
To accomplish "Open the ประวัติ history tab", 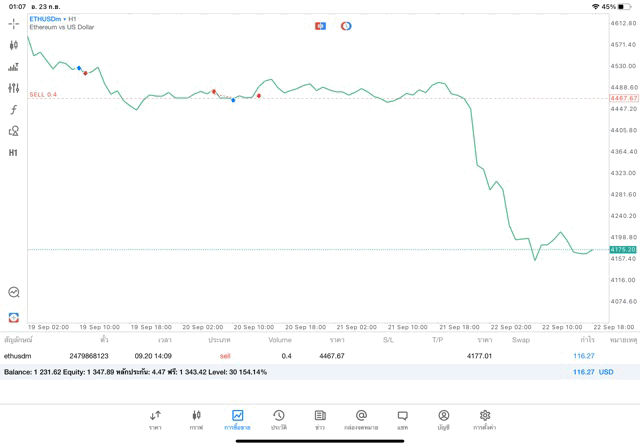I will point(278,419).
